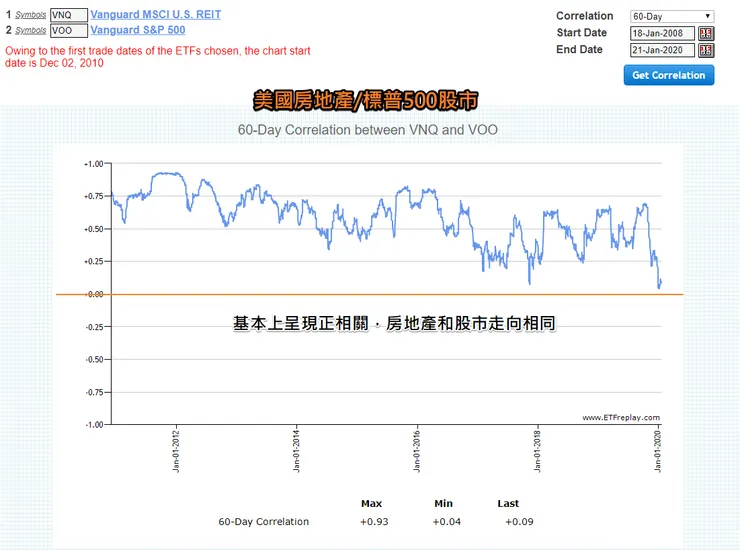Click the Get Correlation button
740x550 pixels.
coord(669,76)
